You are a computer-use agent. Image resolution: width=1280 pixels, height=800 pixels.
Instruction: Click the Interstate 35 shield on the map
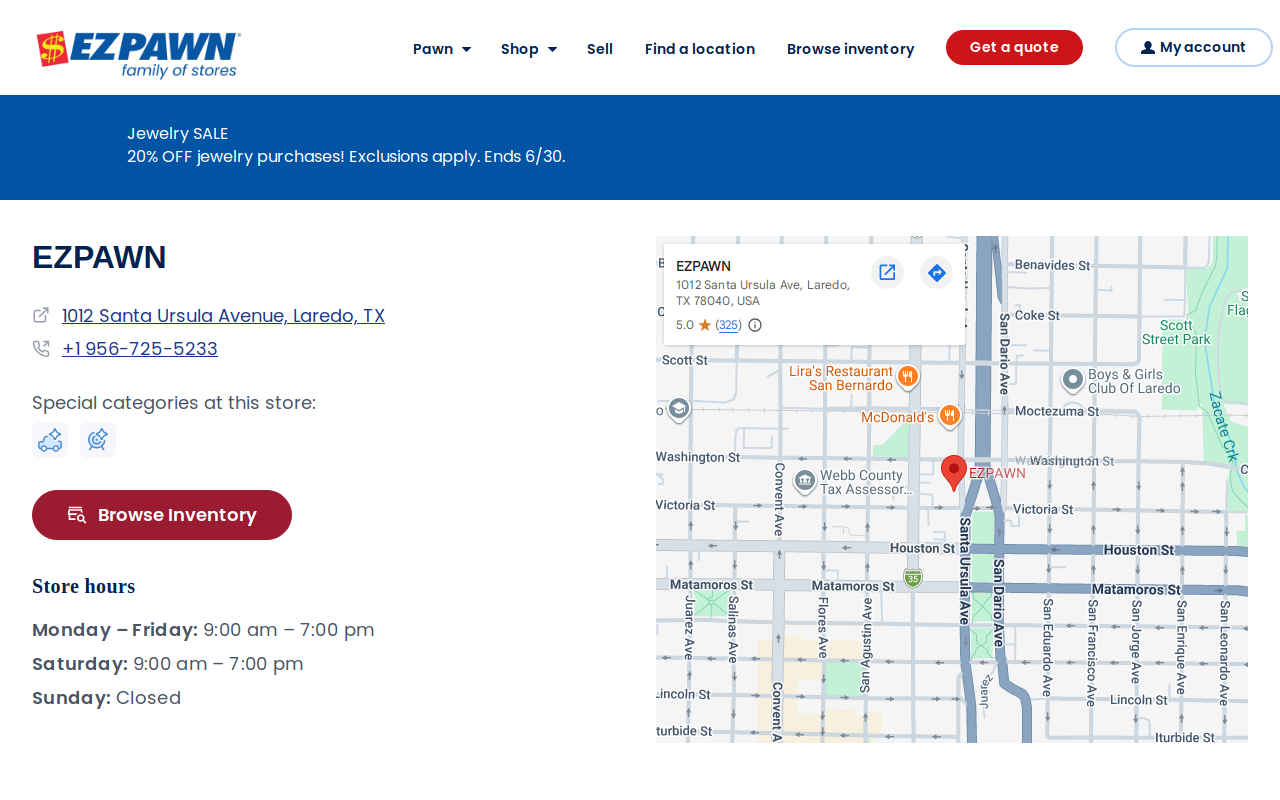click(913, 578)
